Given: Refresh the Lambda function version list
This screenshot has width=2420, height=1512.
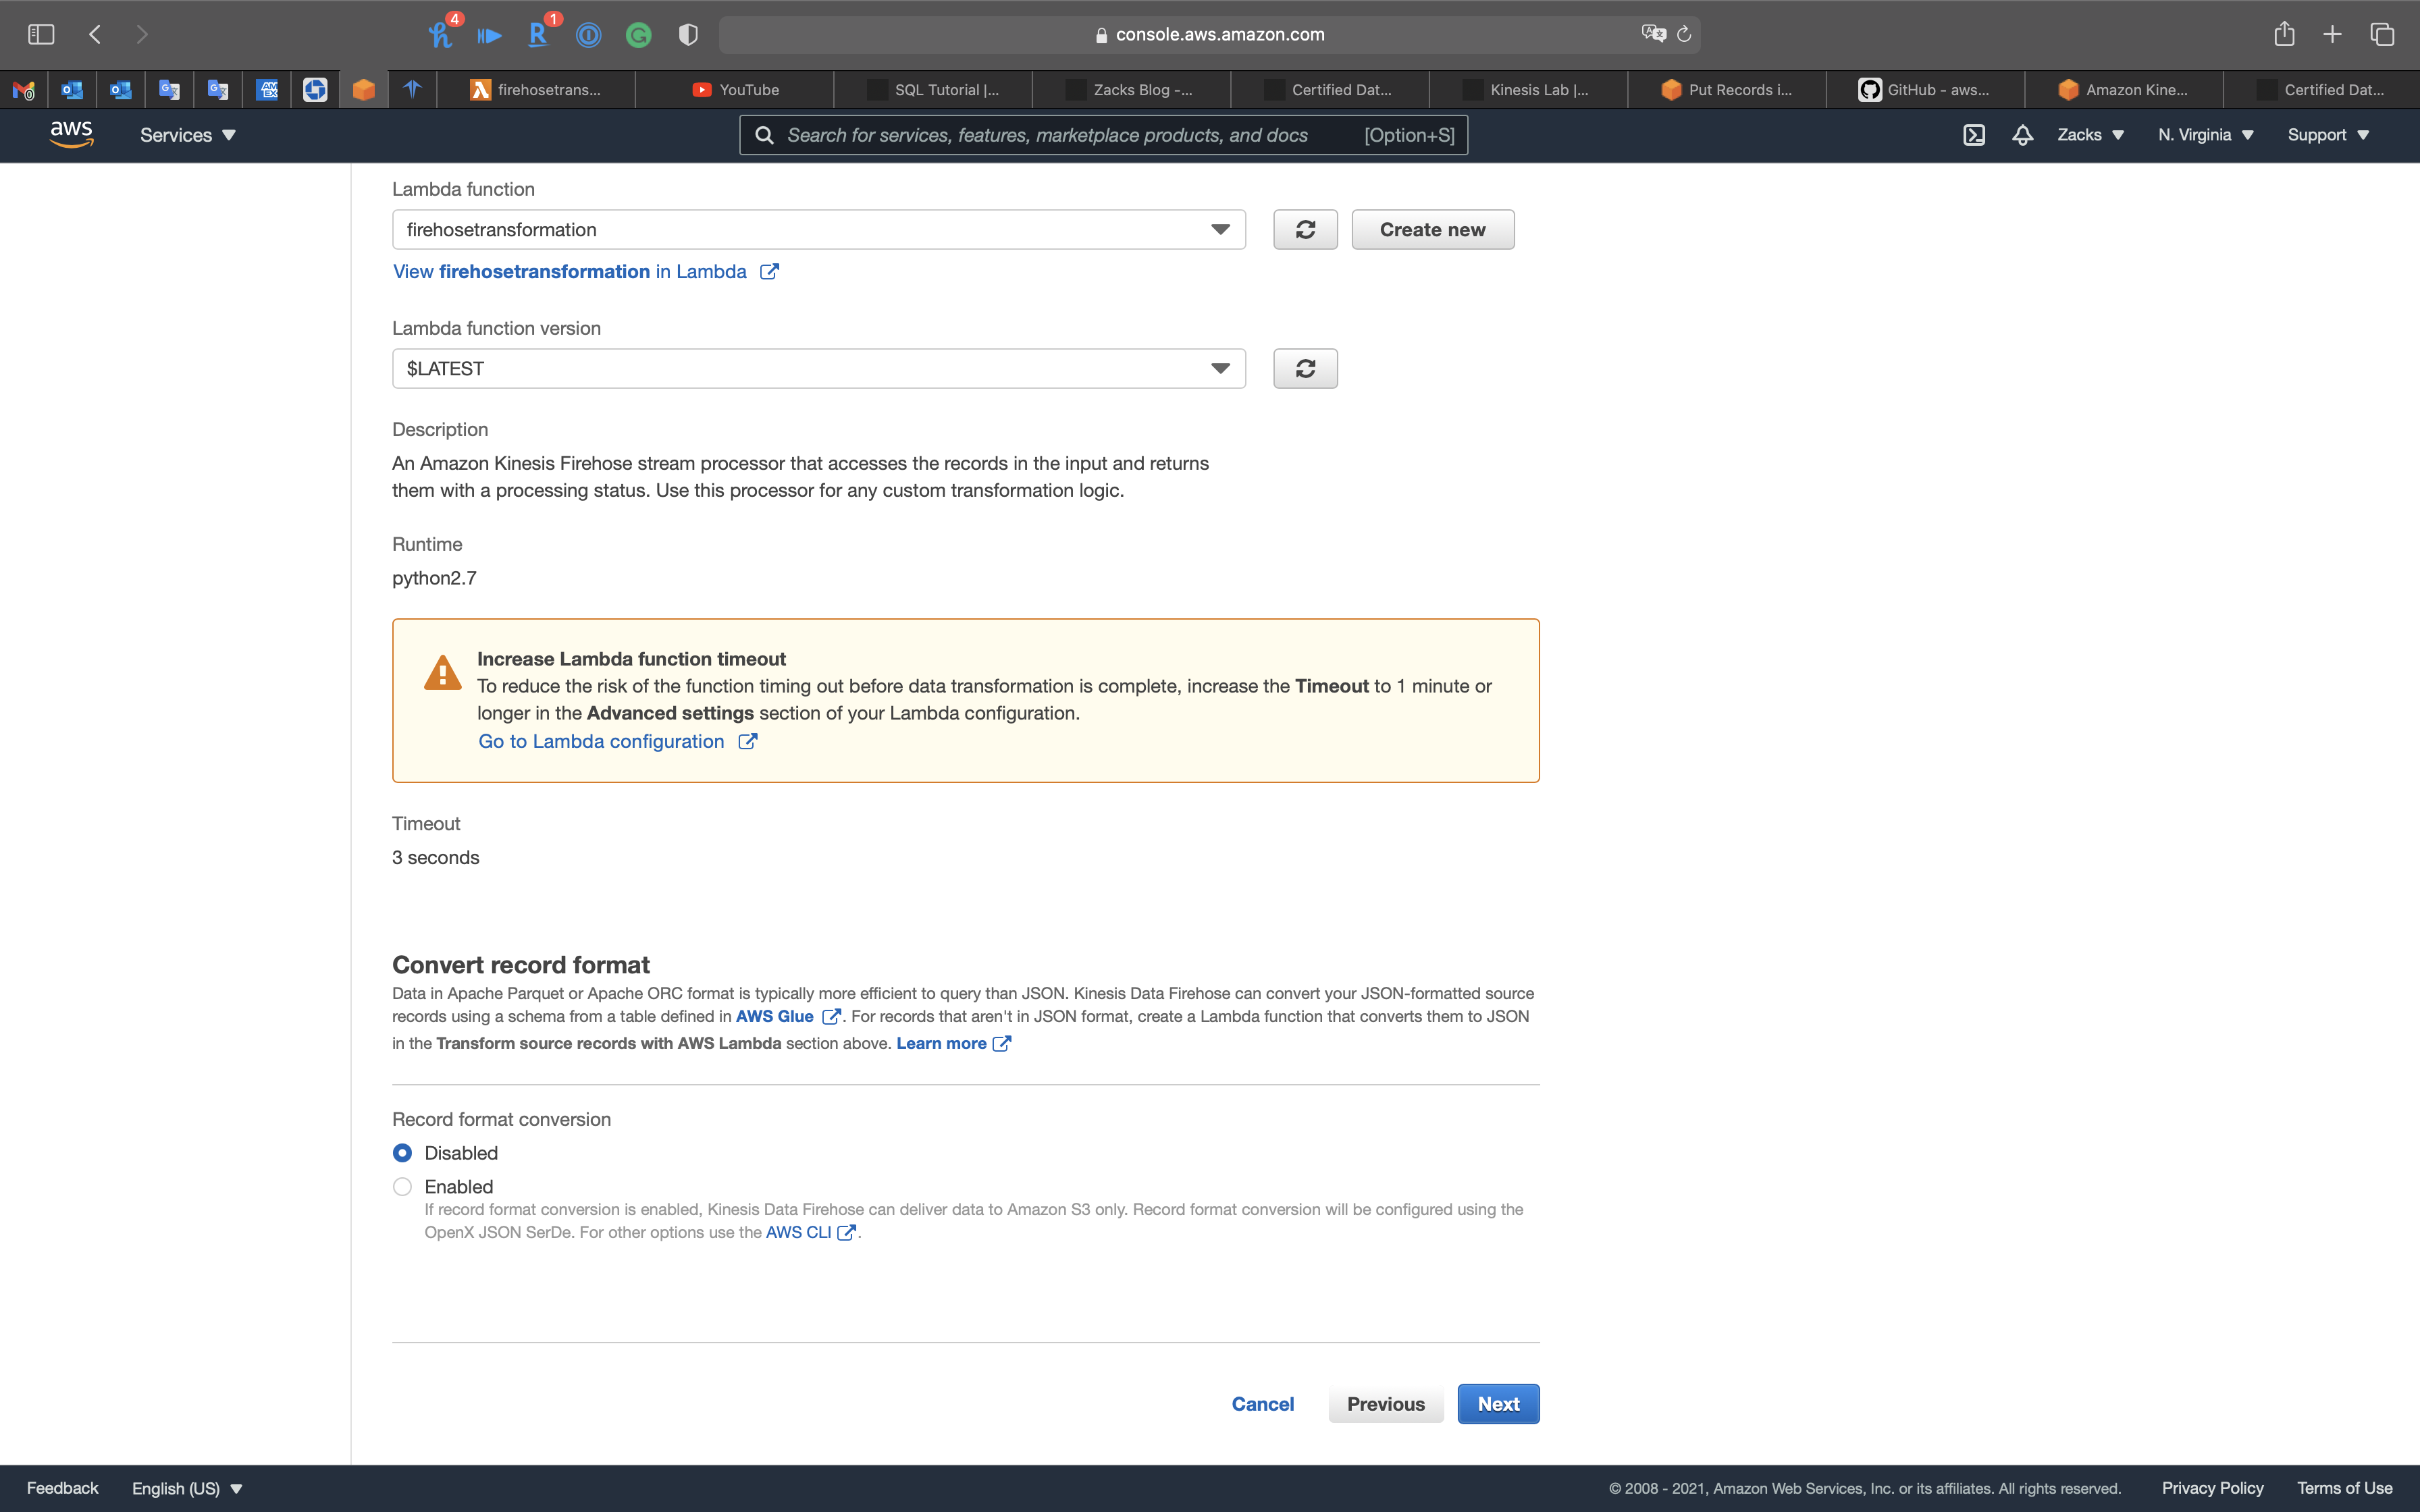Looking at the screenshot, I should pyautogui.click(x=1305, y=369).
